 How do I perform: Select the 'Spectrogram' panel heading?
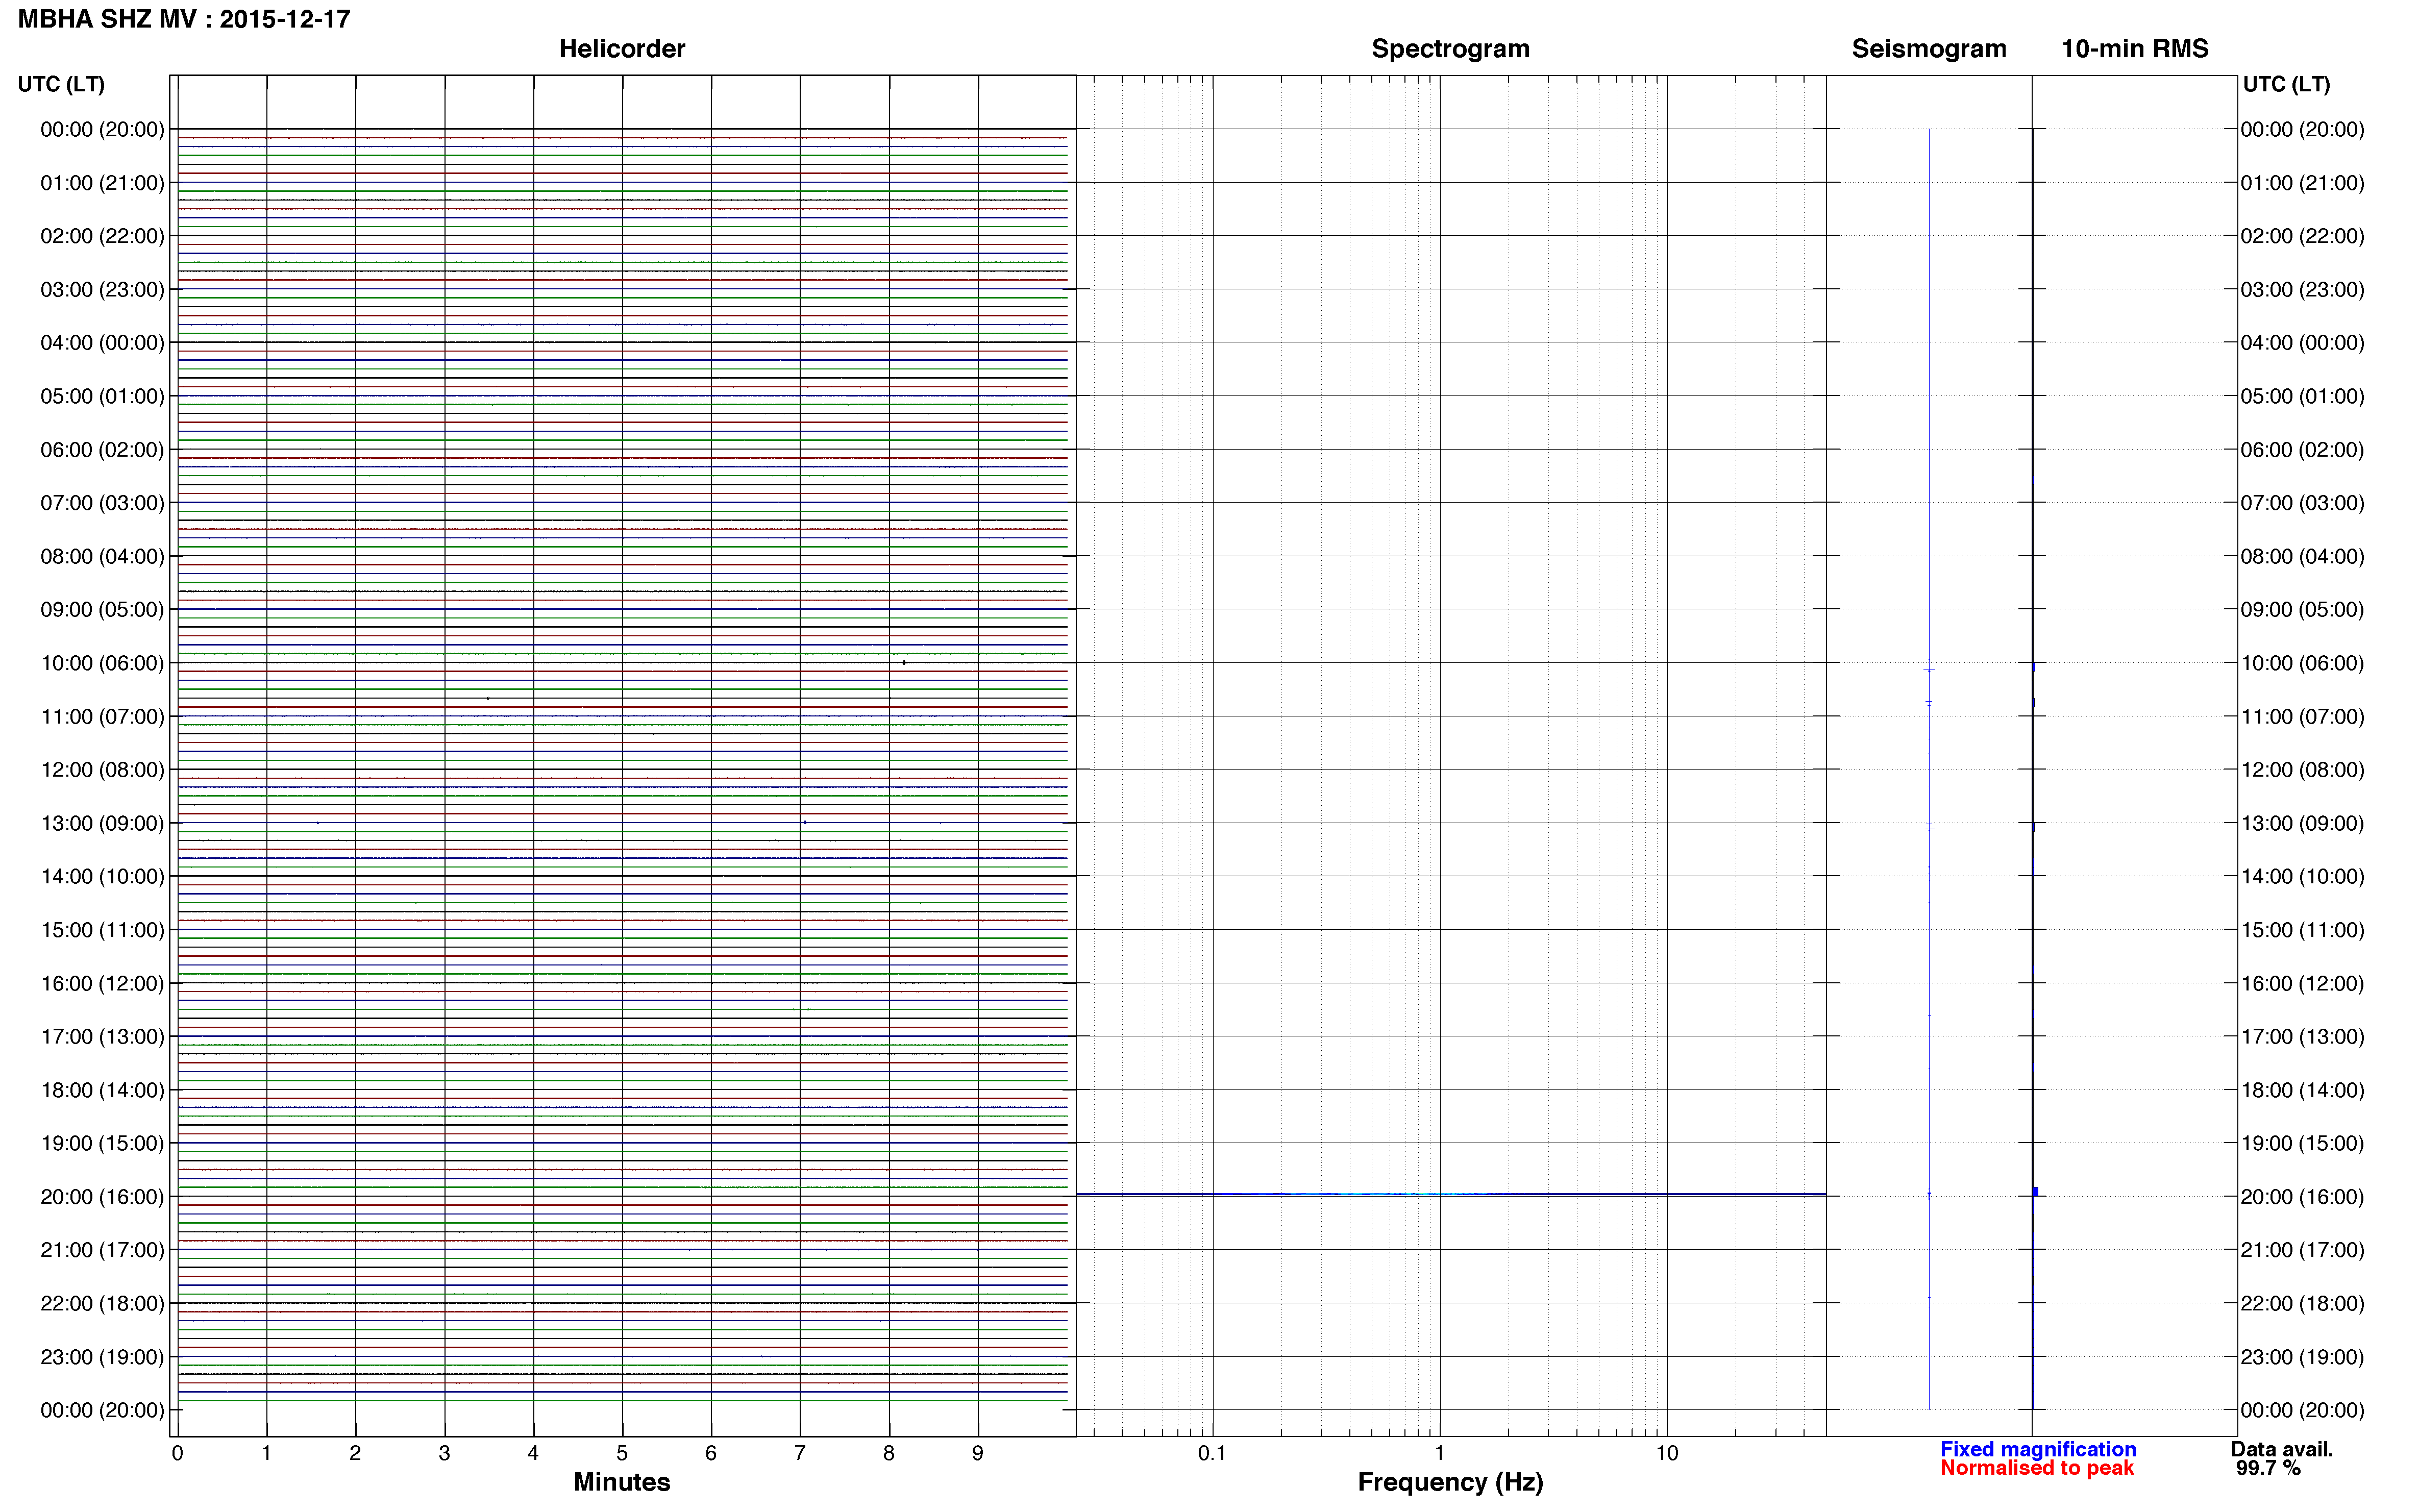[x=1450, y=49]
